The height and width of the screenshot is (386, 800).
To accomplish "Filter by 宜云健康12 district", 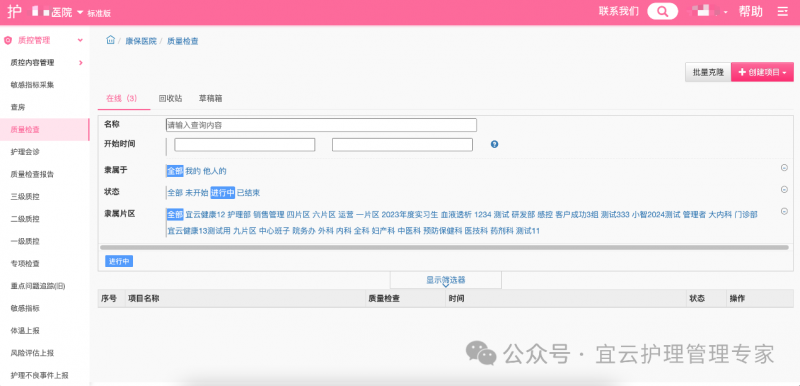I will (205, 215).
